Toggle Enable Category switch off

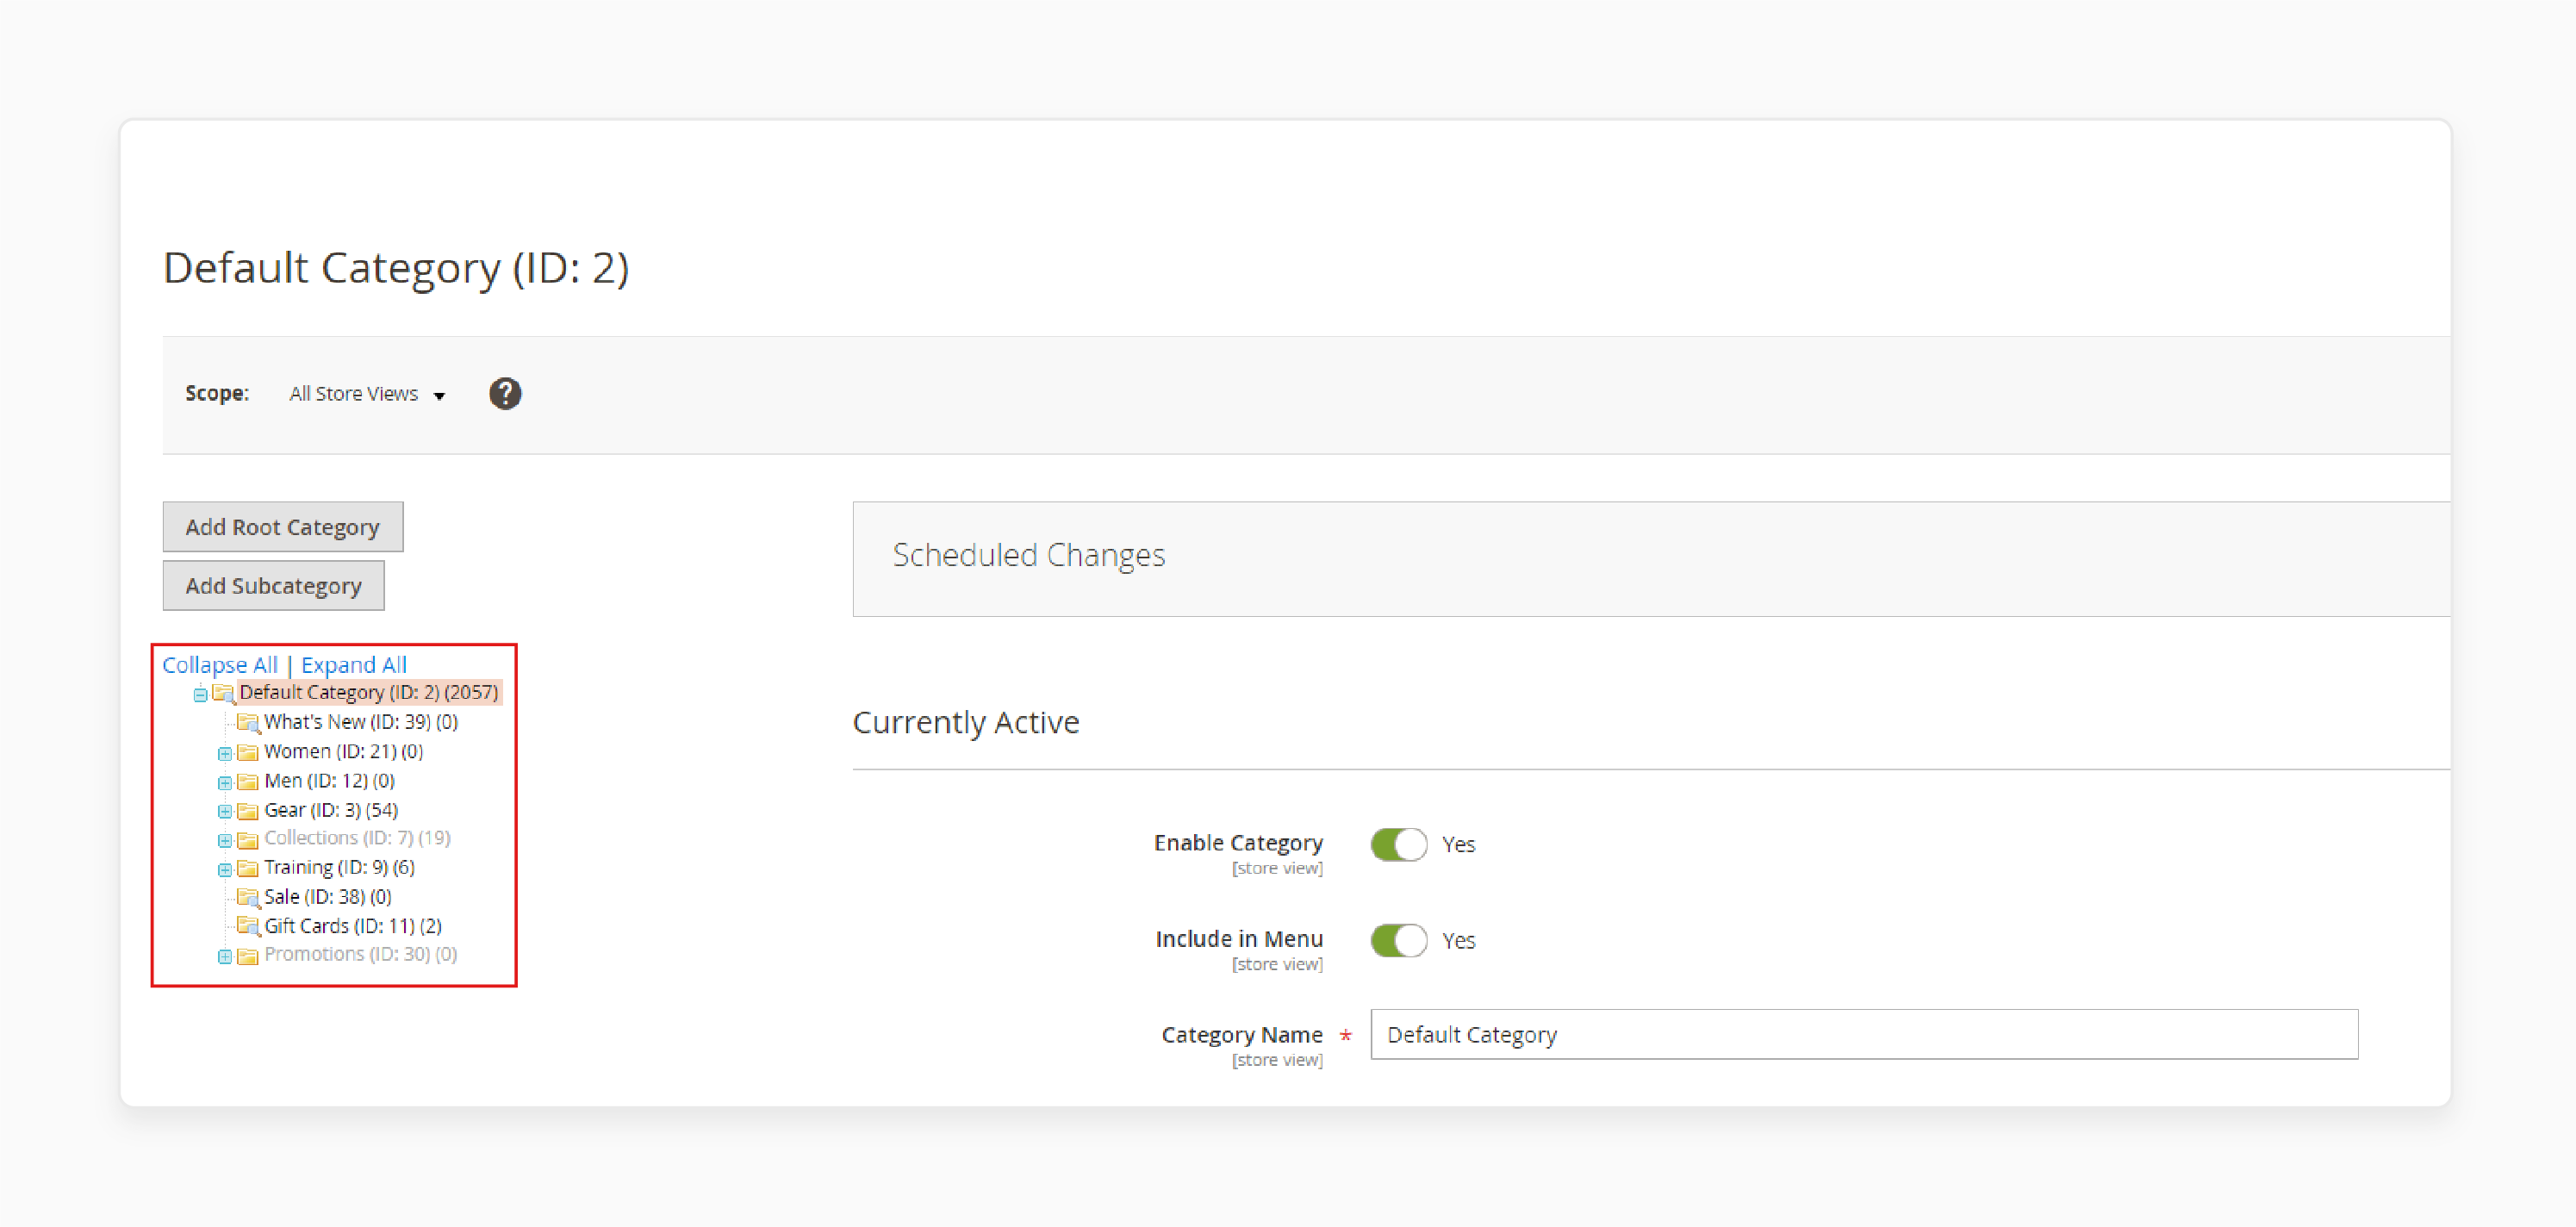pos(1397,843)
